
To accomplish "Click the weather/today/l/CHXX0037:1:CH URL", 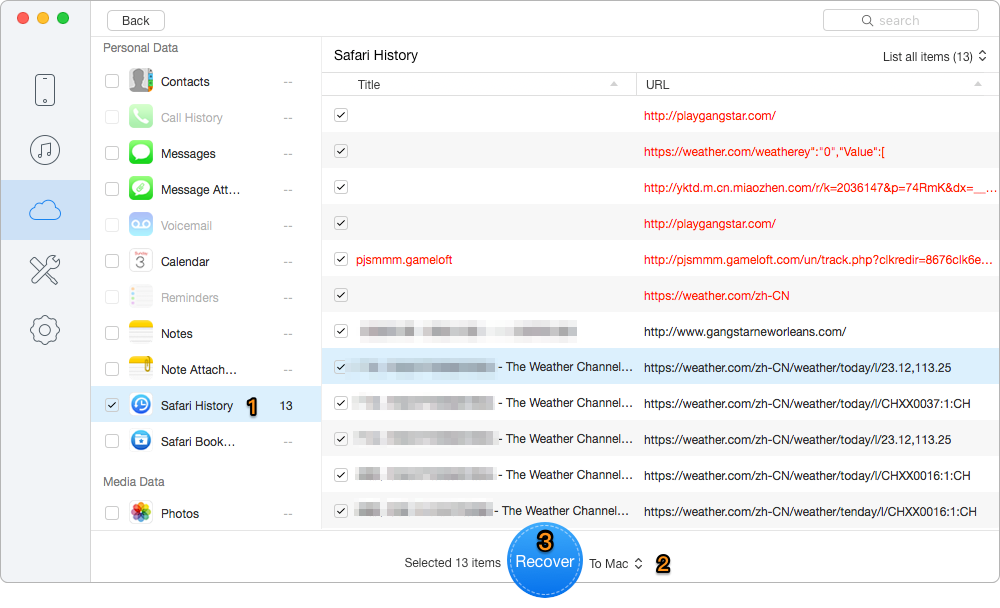I will [807, 403].
